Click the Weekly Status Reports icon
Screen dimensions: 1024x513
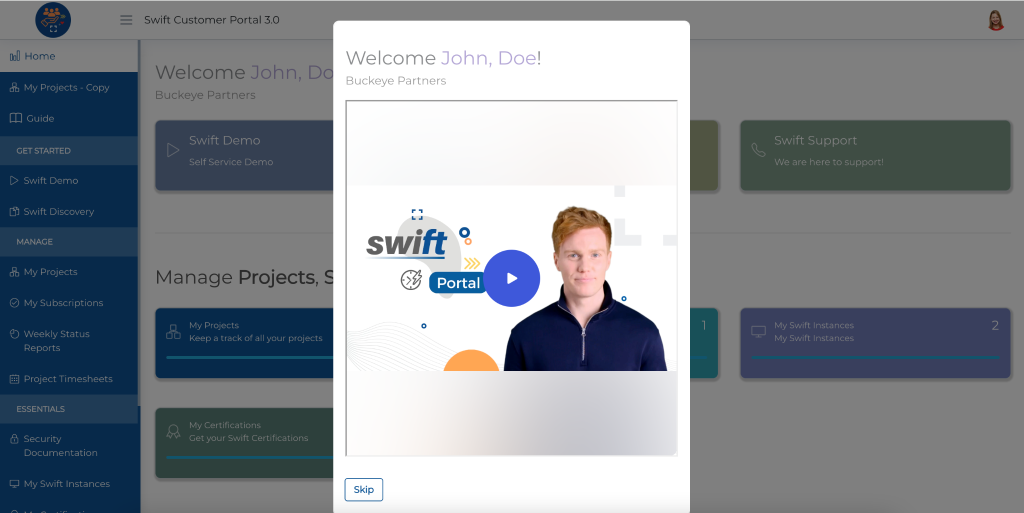14,334
